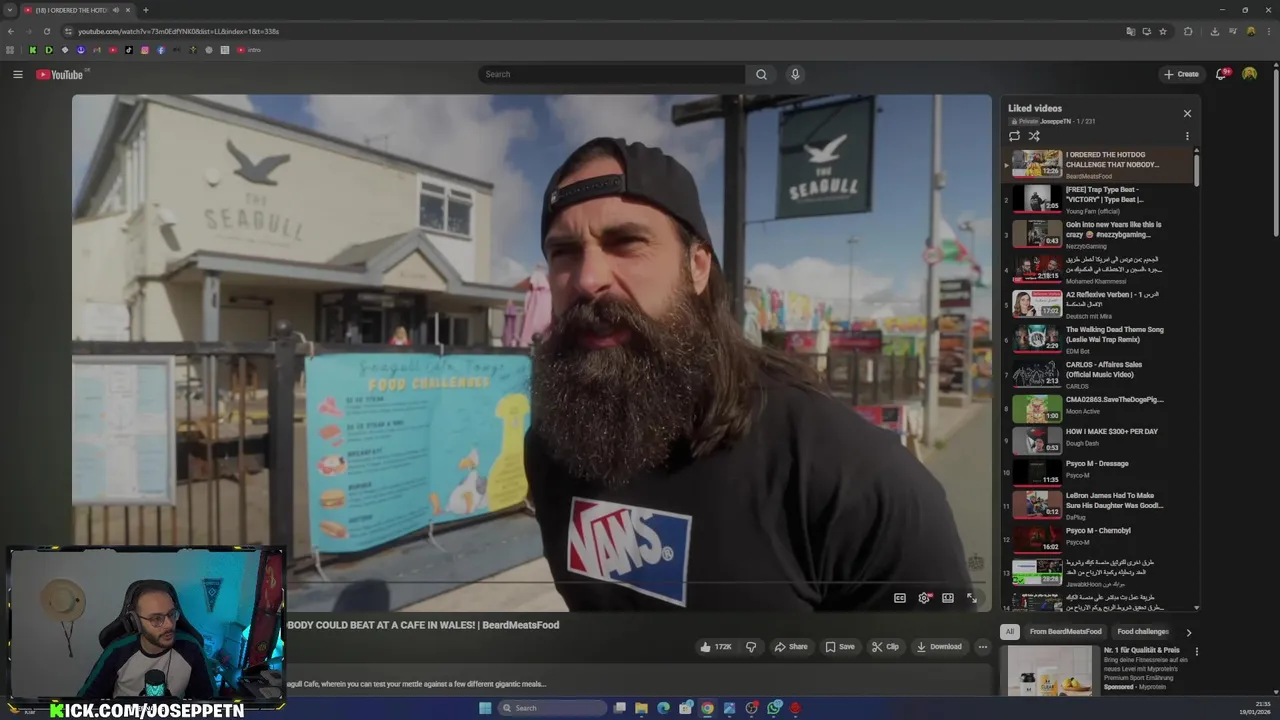Share the video
Image resolution: width=1280 pixels, height=720 pixels.
[791, 647]
